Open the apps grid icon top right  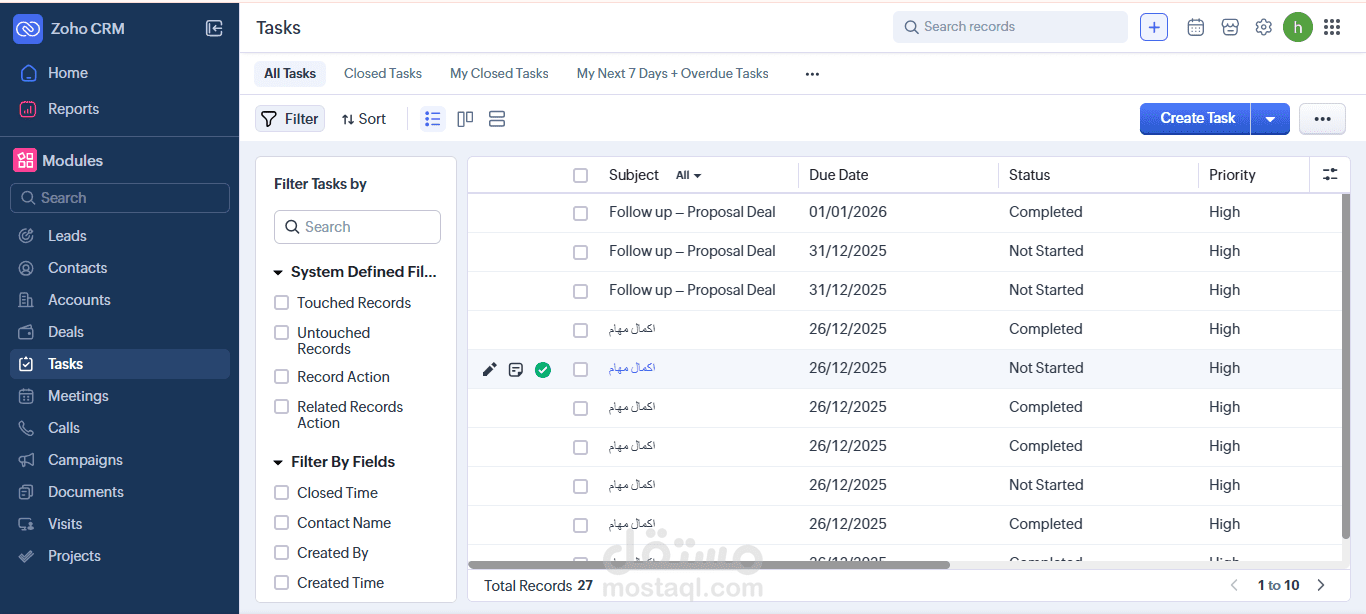[x=1332, y=27]
